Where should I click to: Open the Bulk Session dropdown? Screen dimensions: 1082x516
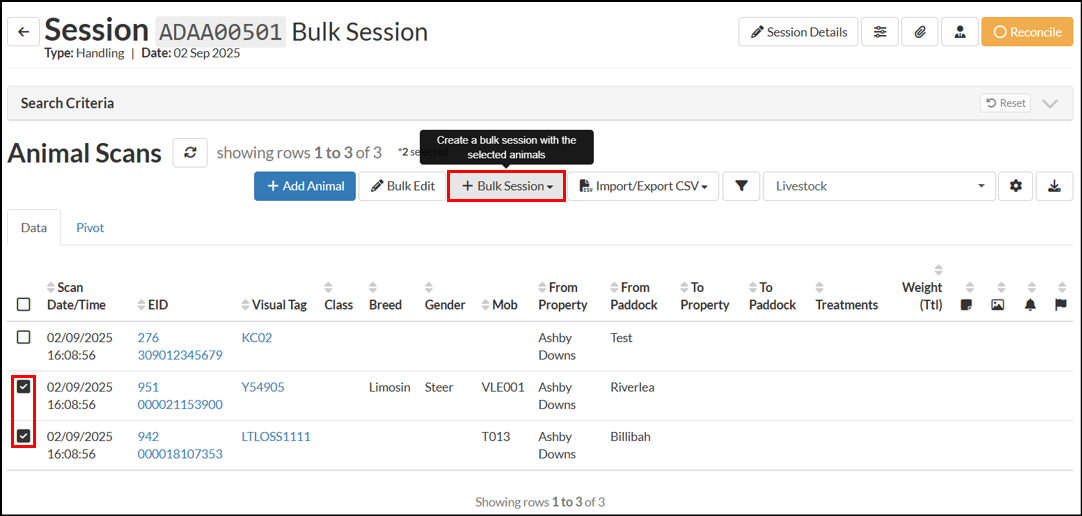[506, 186]
